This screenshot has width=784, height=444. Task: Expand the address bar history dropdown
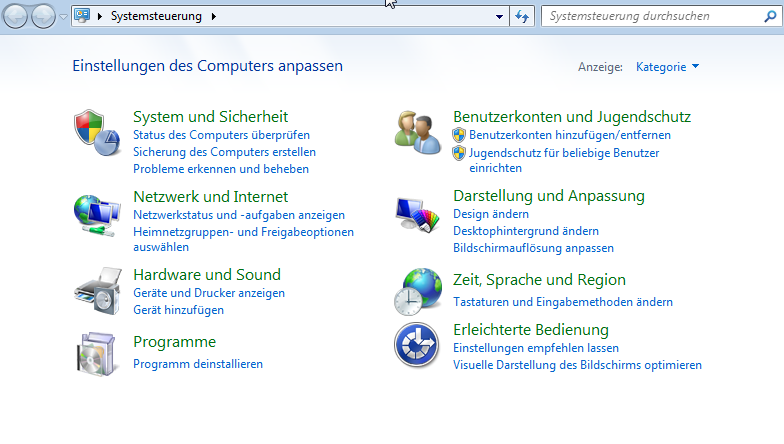click(499, 16)
